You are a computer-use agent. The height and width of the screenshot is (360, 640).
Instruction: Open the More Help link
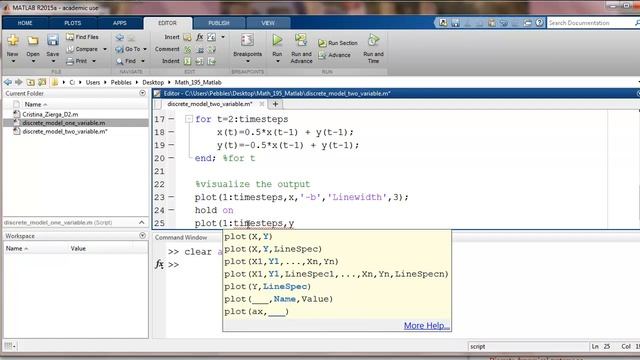(427, 326)
